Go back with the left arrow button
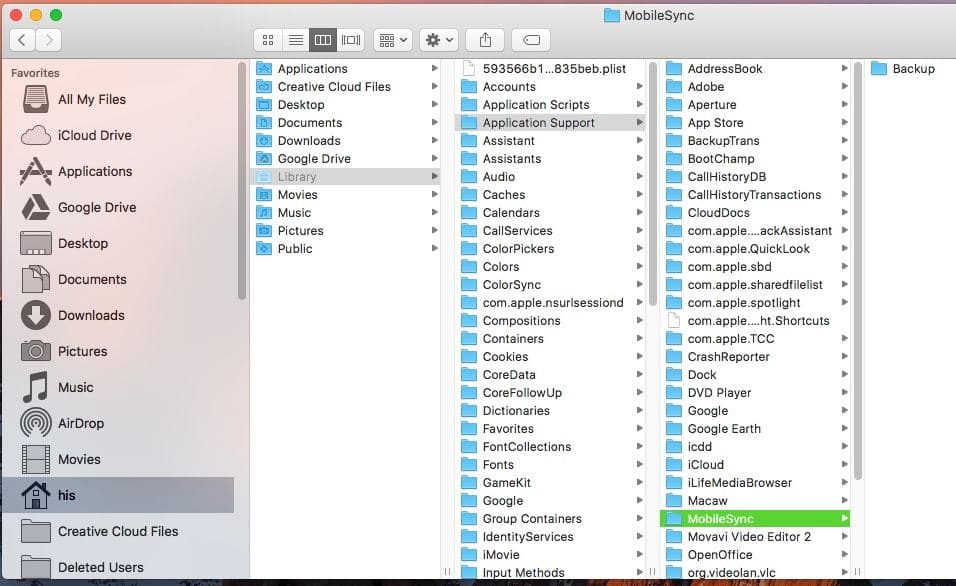The width and height of the screenshot is (956, 586). 23,40
